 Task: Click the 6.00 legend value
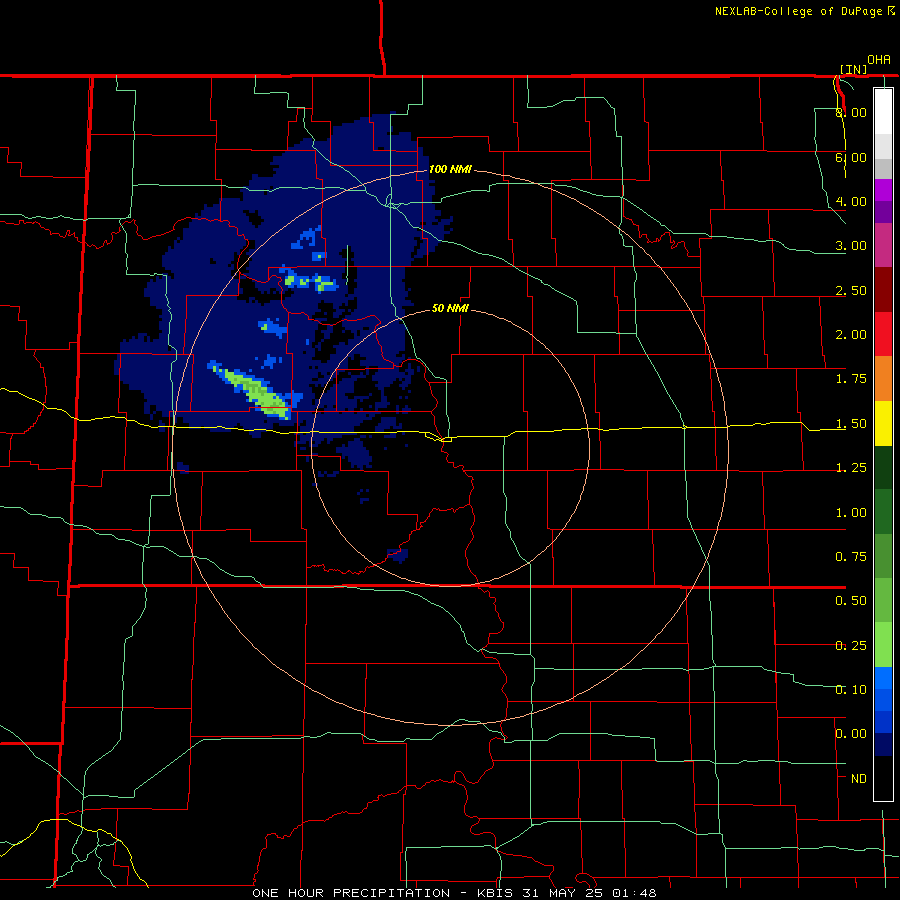coord(851,157)
